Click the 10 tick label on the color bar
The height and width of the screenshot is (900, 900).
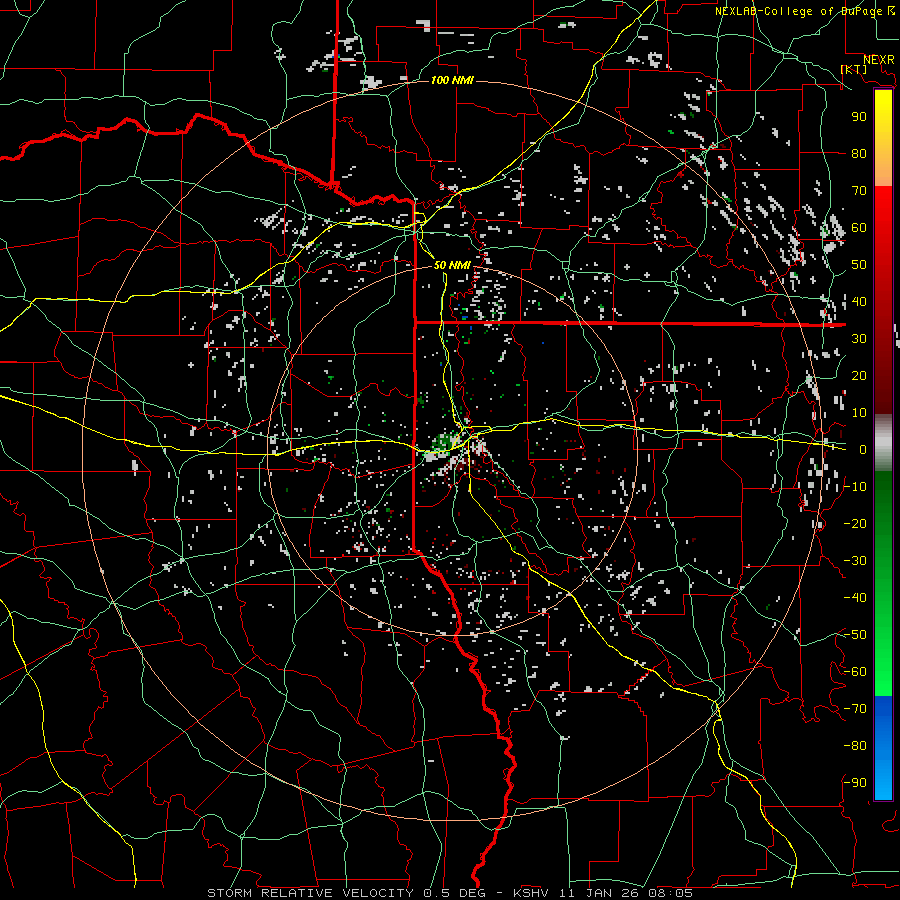point(859,413)
